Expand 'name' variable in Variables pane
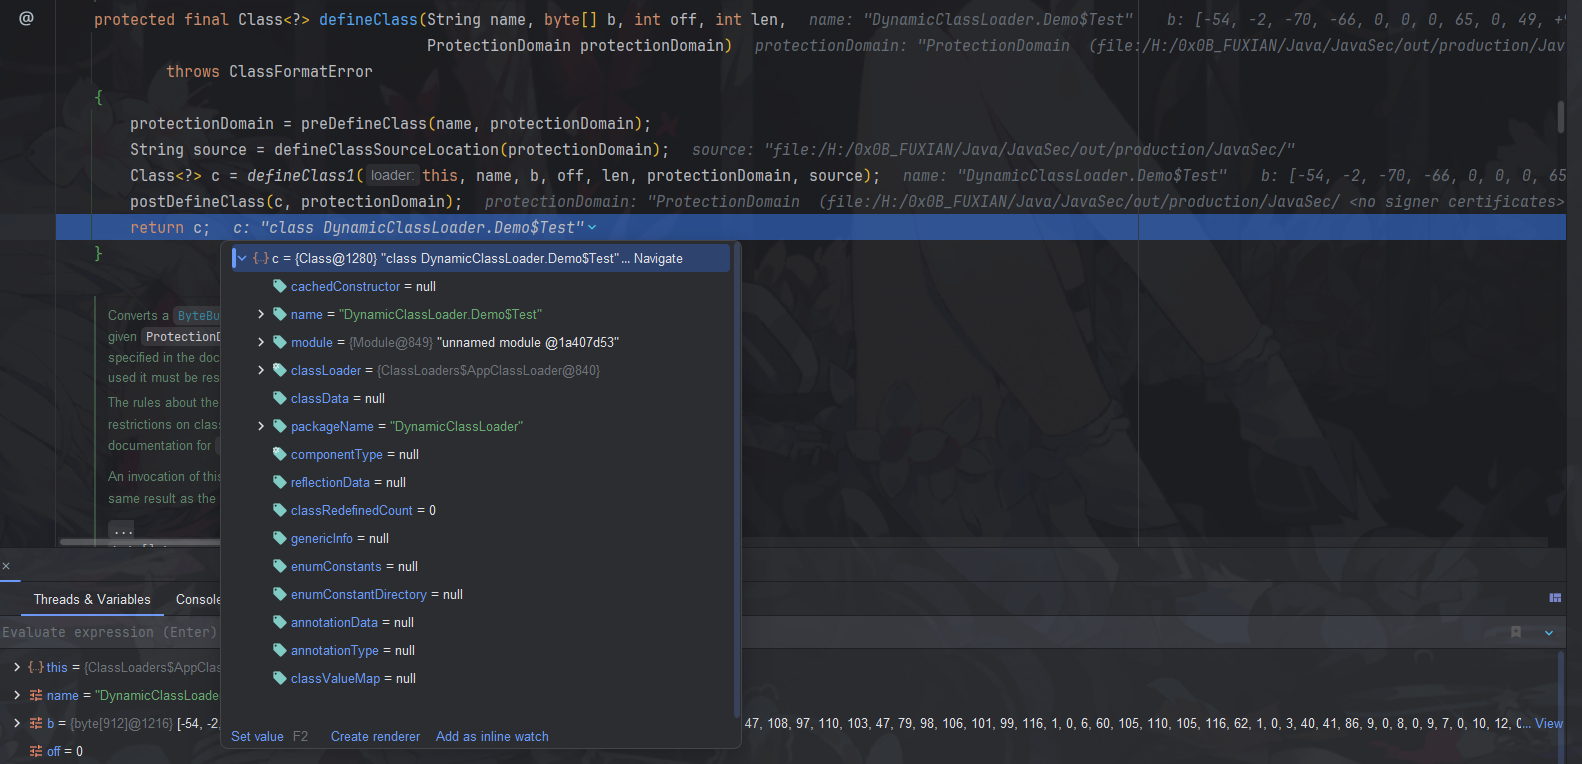Viewport: 1582px width, 764px height. (16, 695)
